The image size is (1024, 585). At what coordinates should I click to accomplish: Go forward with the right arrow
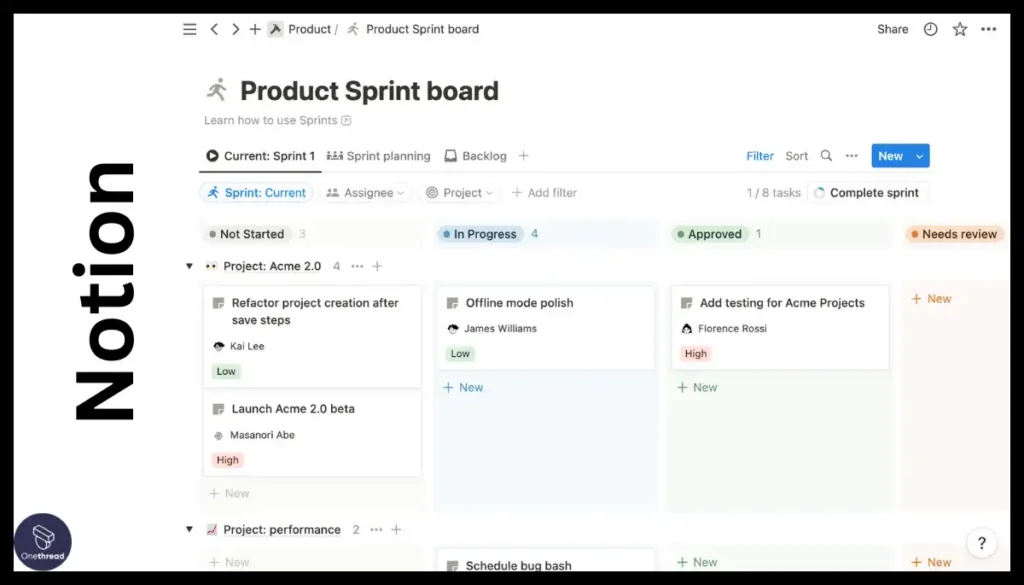pos(235,29)
